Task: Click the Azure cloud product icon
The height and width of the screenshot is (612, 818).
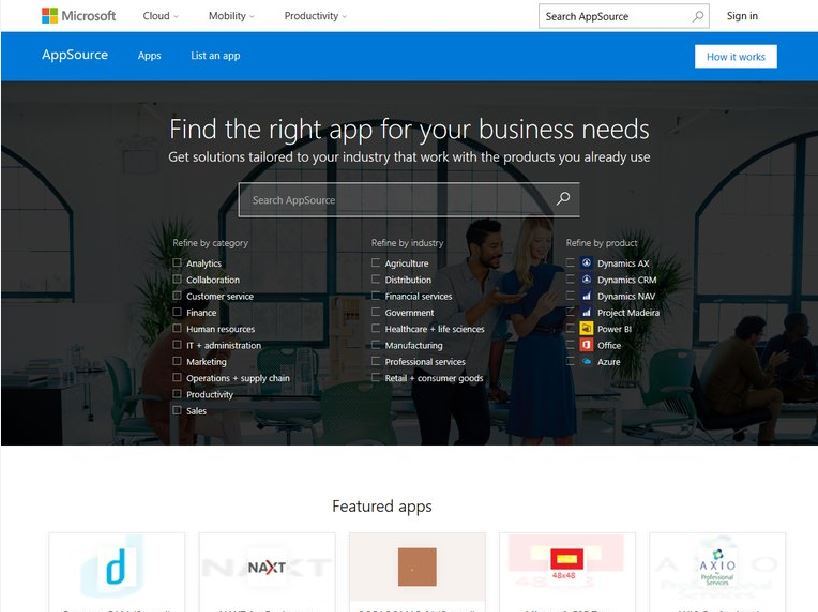Action: (x=586, y=361)
